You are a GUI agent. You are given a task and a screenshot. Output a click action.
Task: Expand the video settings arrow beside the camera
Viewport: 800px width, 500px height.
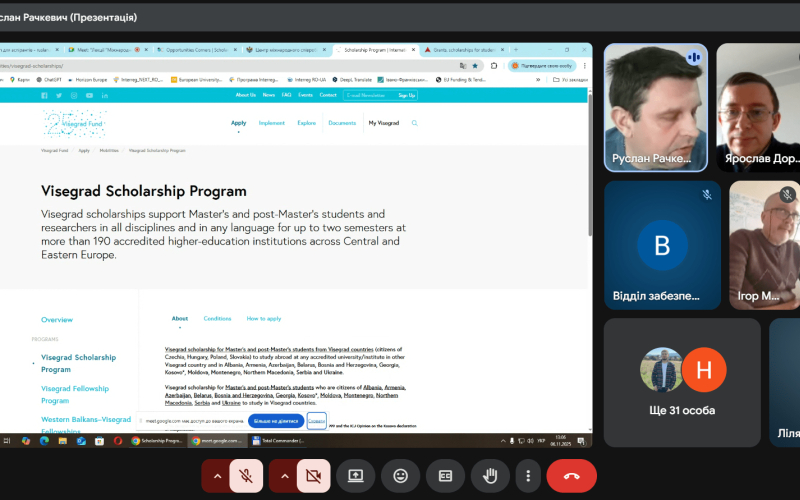coord(286,476)
